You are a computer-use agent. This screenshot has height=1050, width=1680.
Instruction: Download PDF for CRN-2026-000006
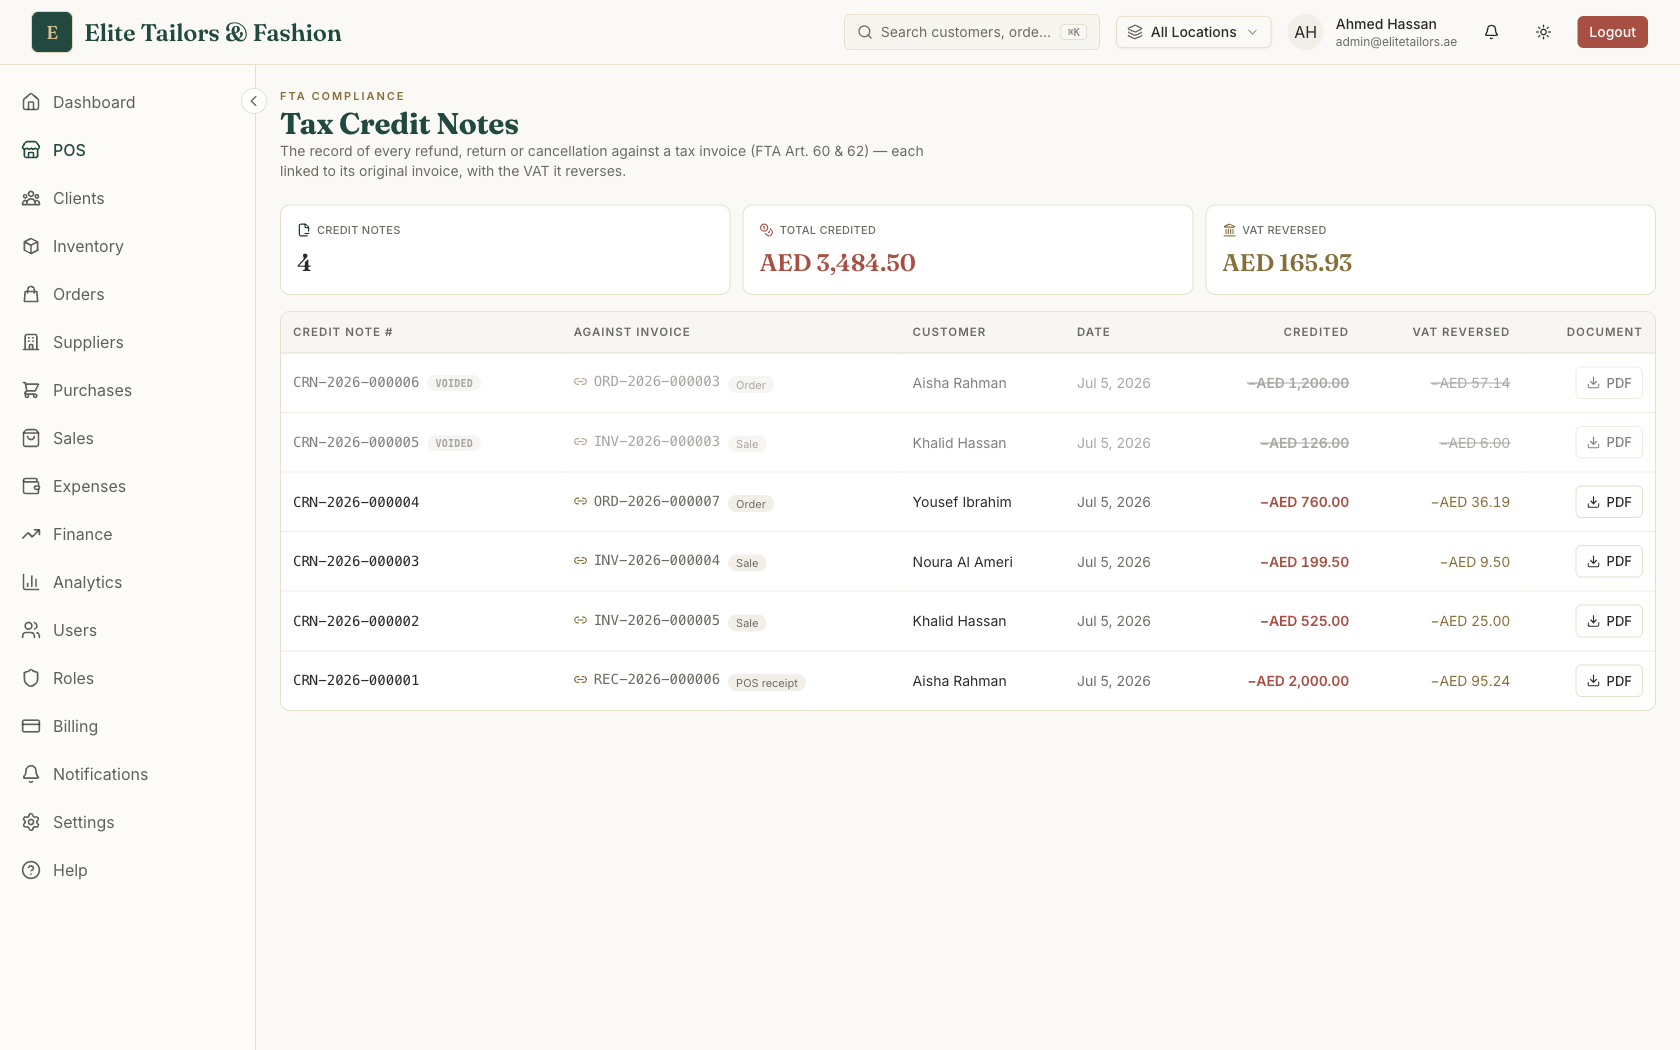pos(1609,383)
